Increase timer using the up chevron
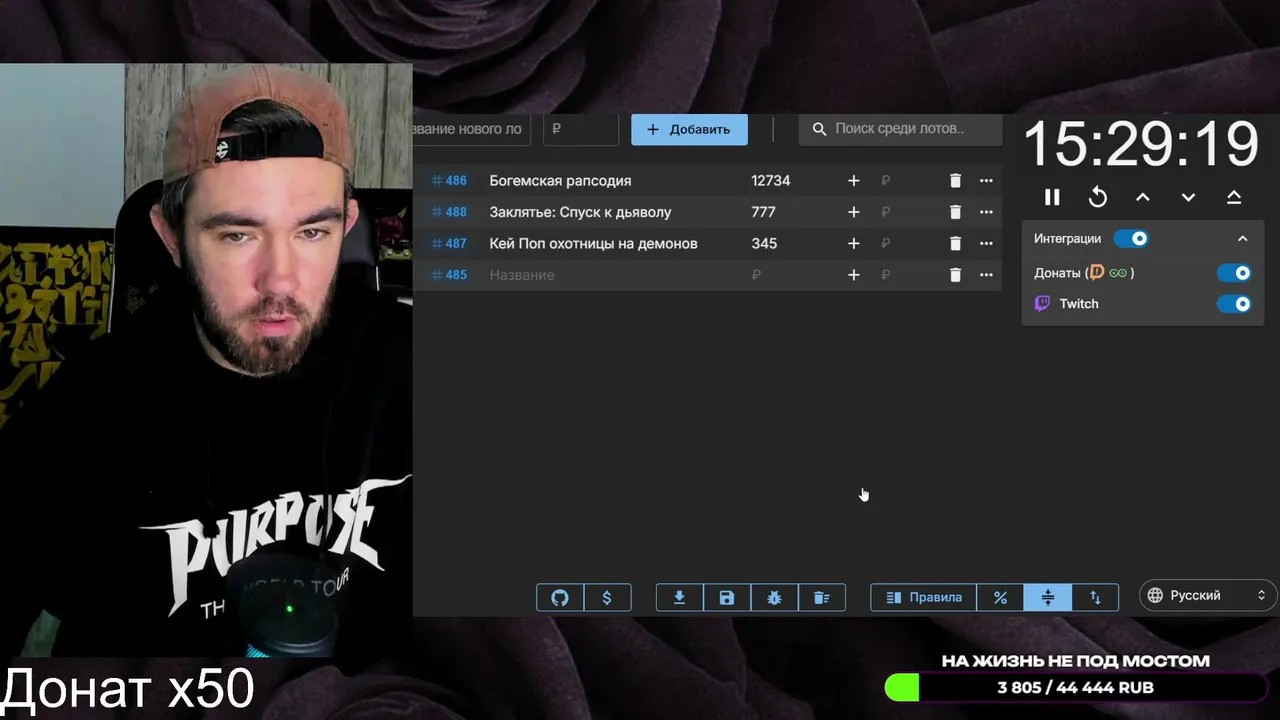Image resolution: width=1280 pixels, height=720 pixels. point(1143,197)
